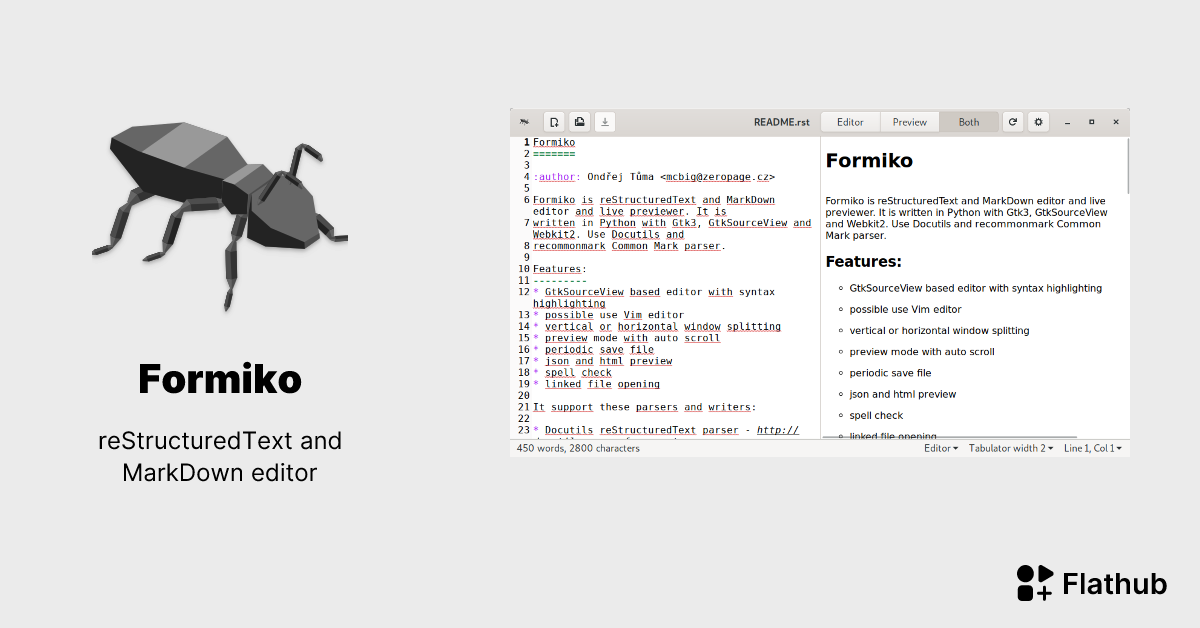The width and height of the screenshot is (1200, 628).
Task: Open the Editor dropdown in the status bar
Action: [x=940, y=448]
